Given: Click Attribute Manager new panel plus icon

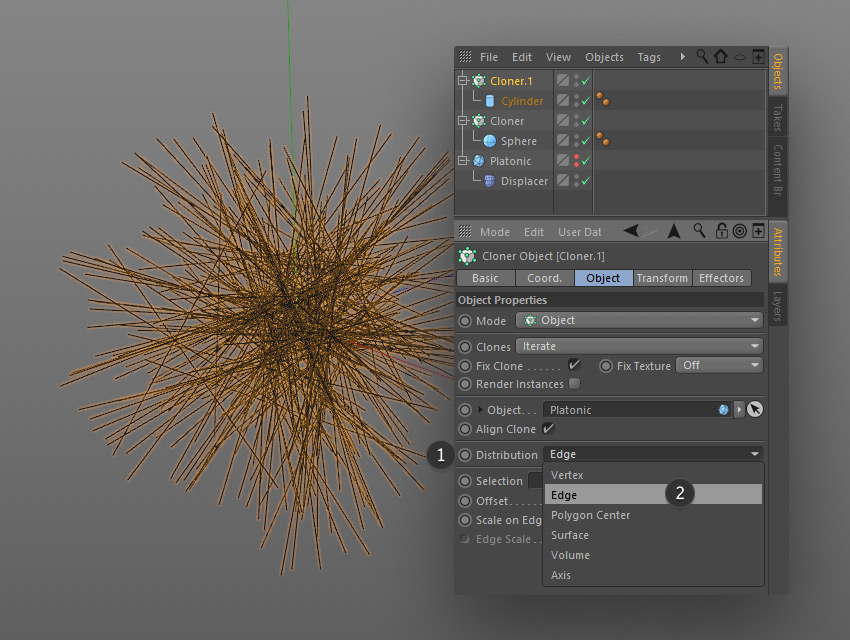Looking at the screenshot, I should click(x=758, y=231).
